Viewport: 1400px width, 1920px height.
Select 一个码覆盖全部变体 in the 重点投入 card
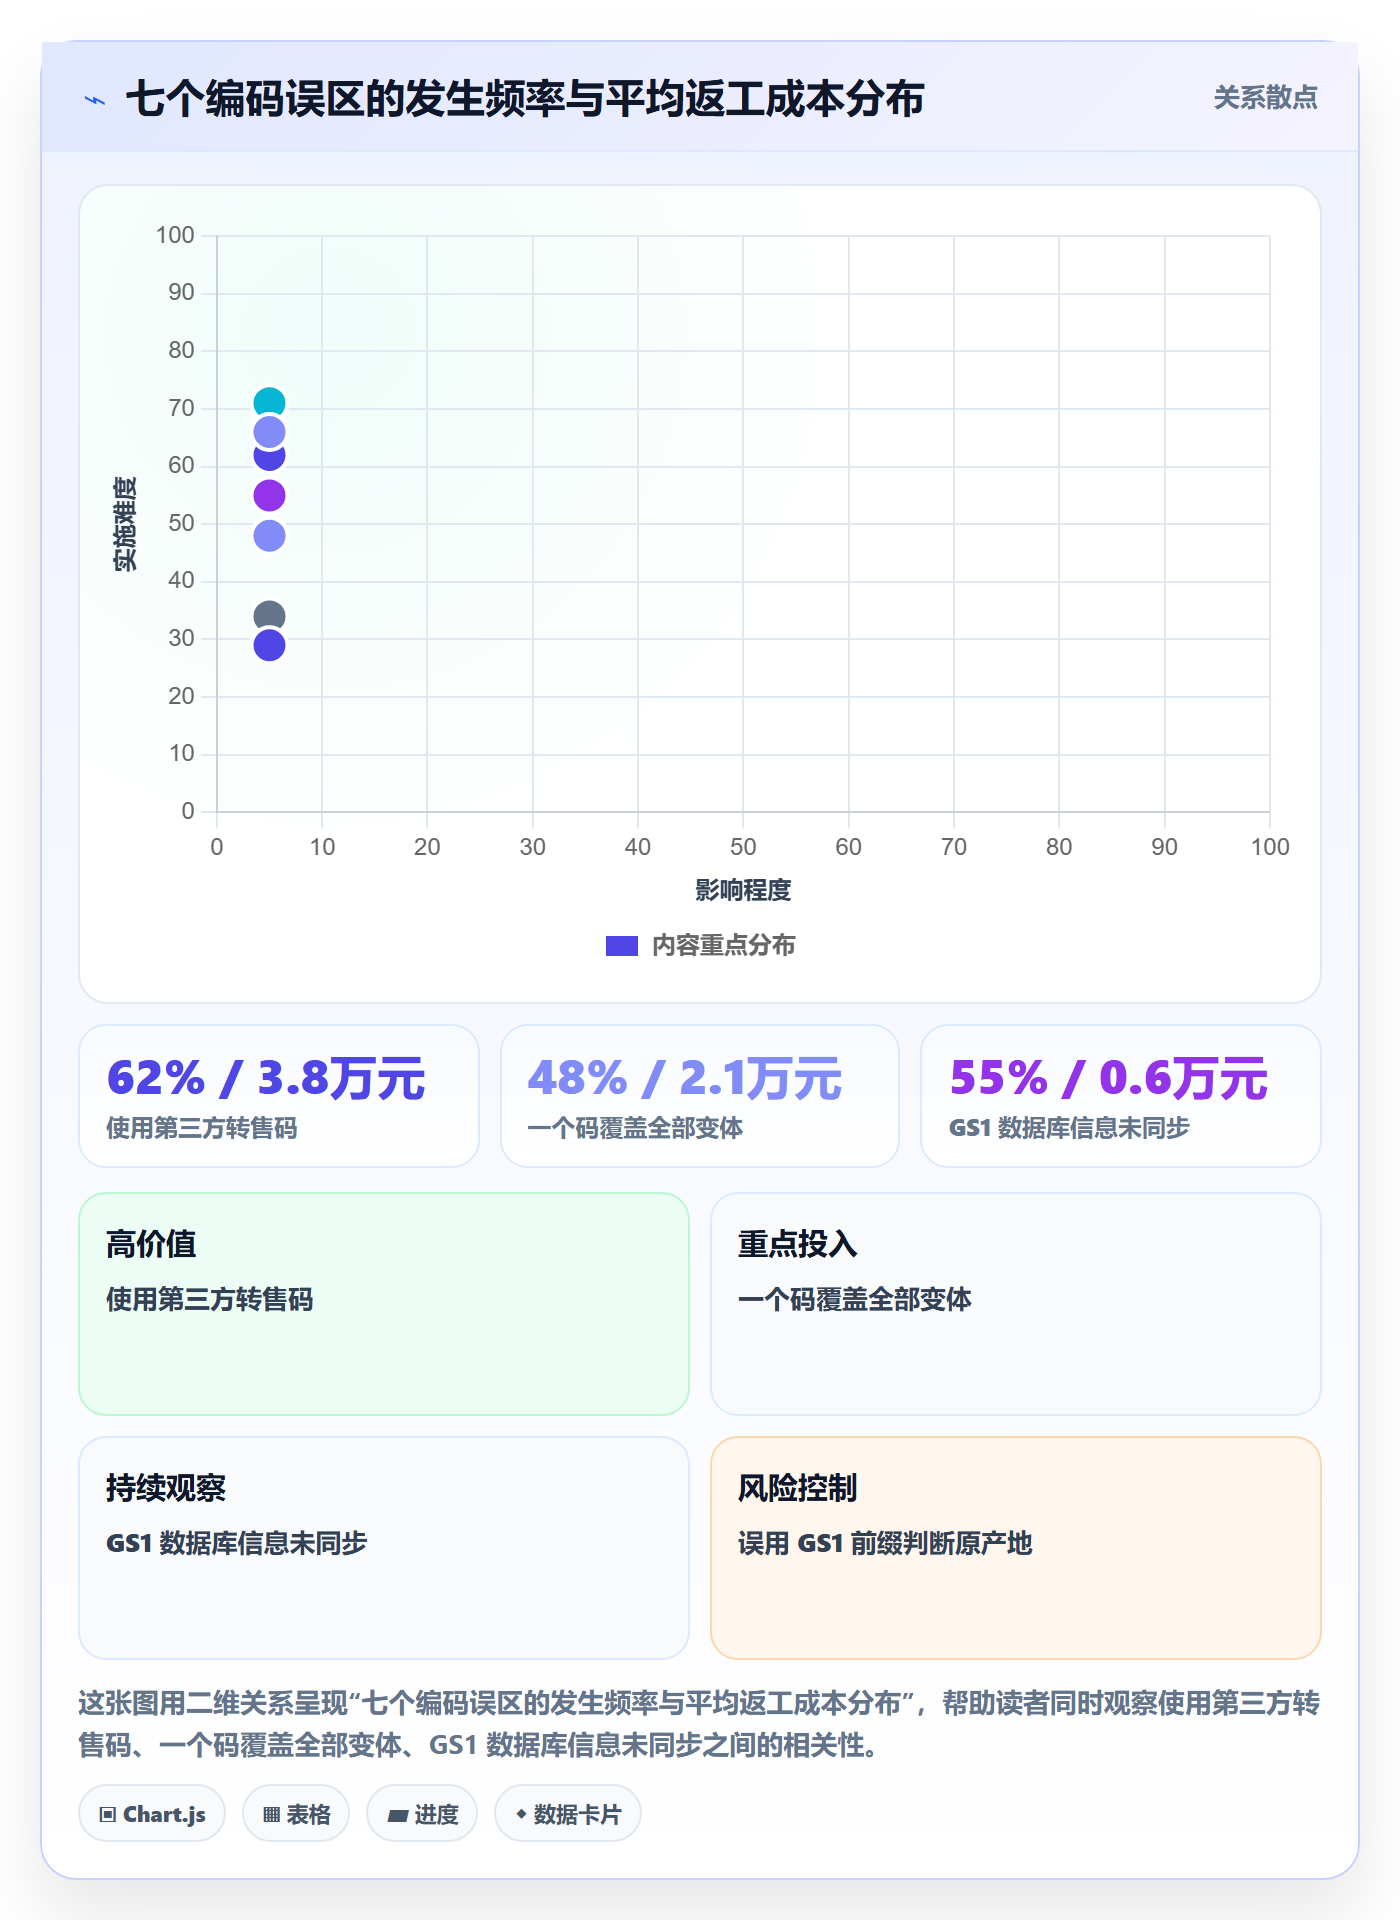855,1300
